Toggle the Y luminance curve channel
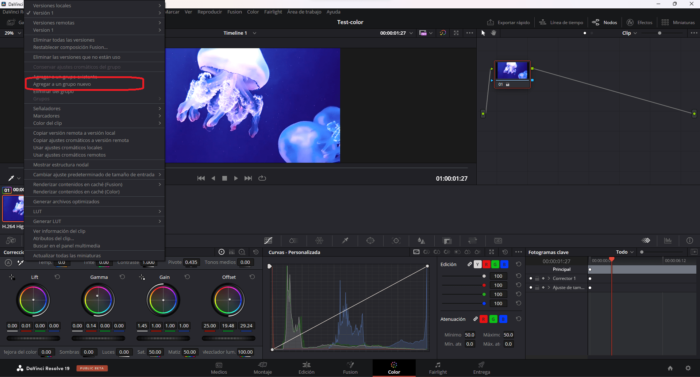700x377 pixels. coord(478,264)
